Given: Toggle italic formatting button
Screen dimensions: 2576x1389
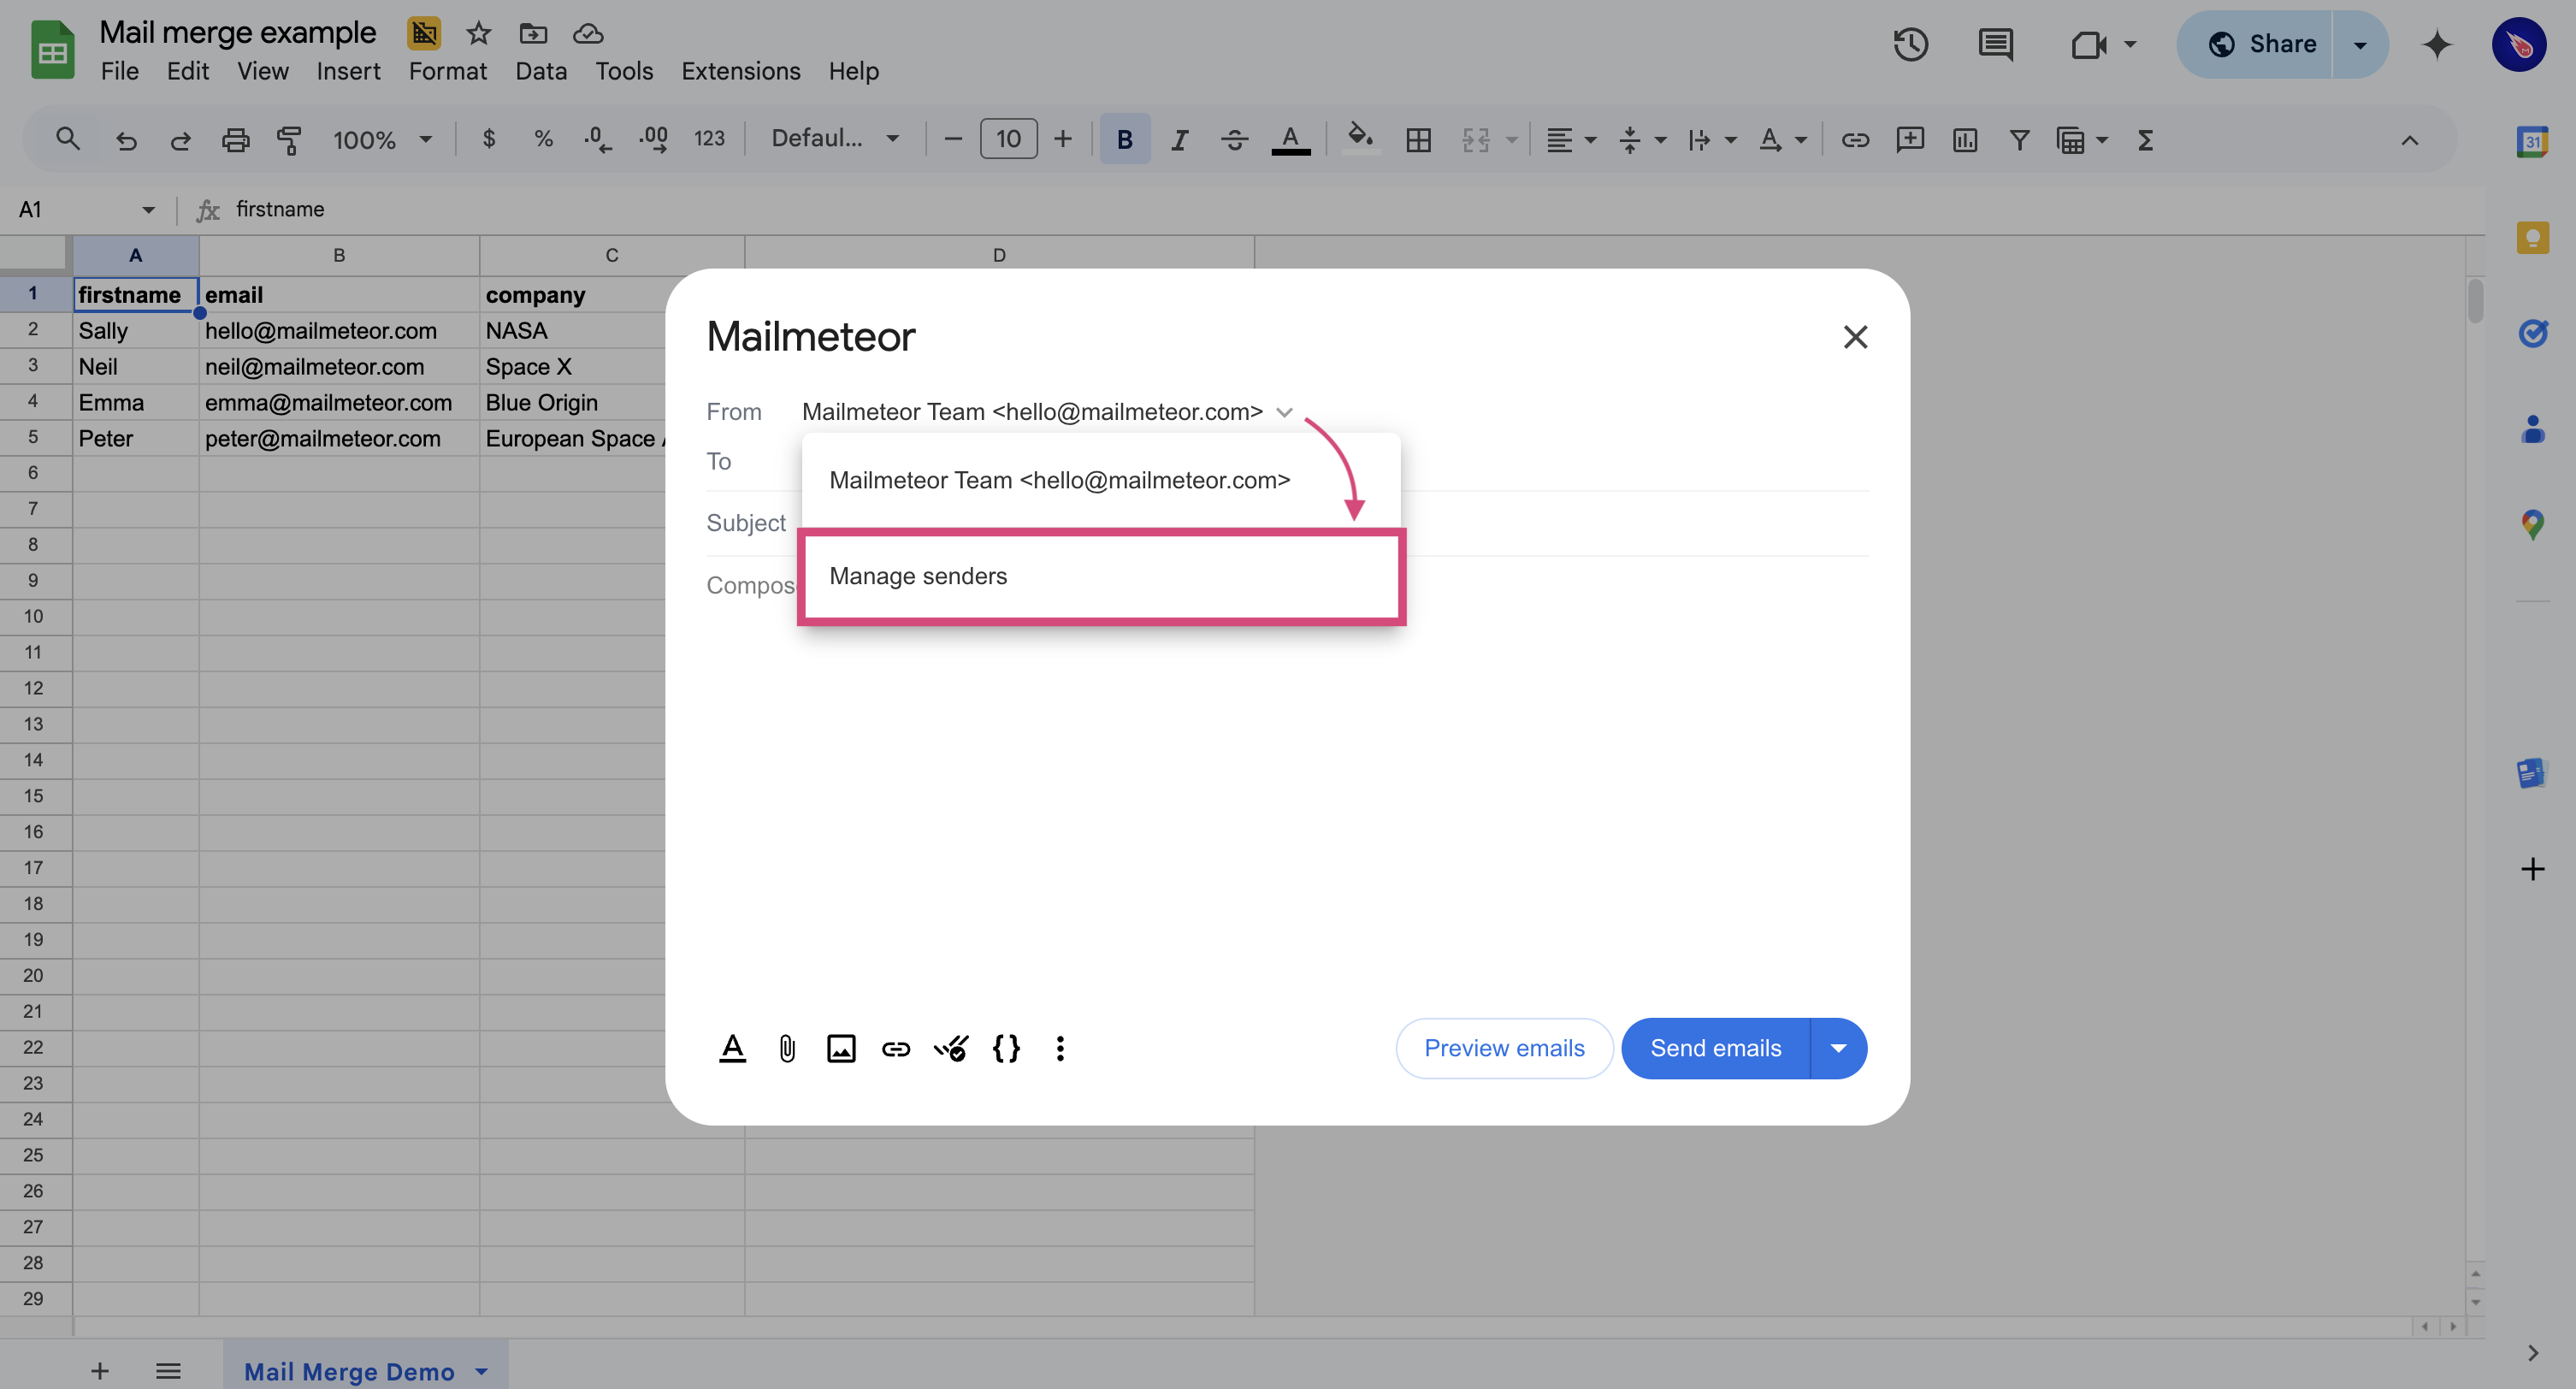Looking at the screenshot, I should pyautogui.click(x=1180, y=140).
